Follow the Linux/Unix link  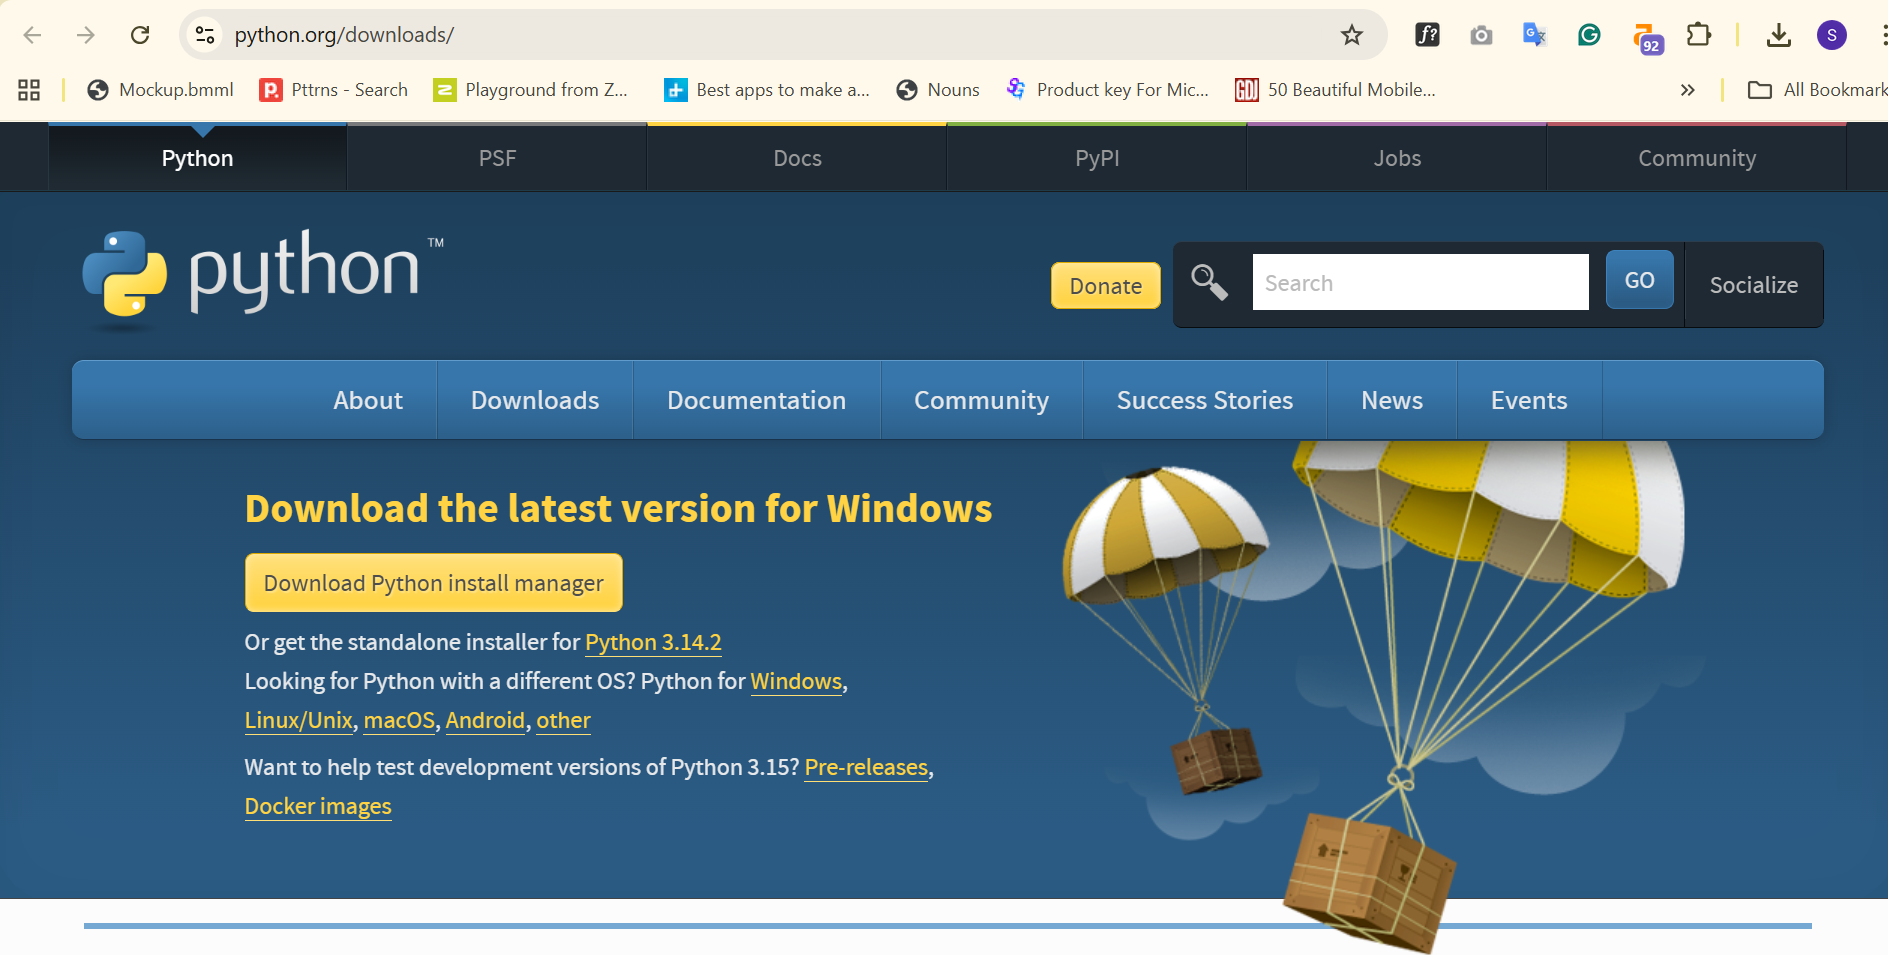(299, 720)
